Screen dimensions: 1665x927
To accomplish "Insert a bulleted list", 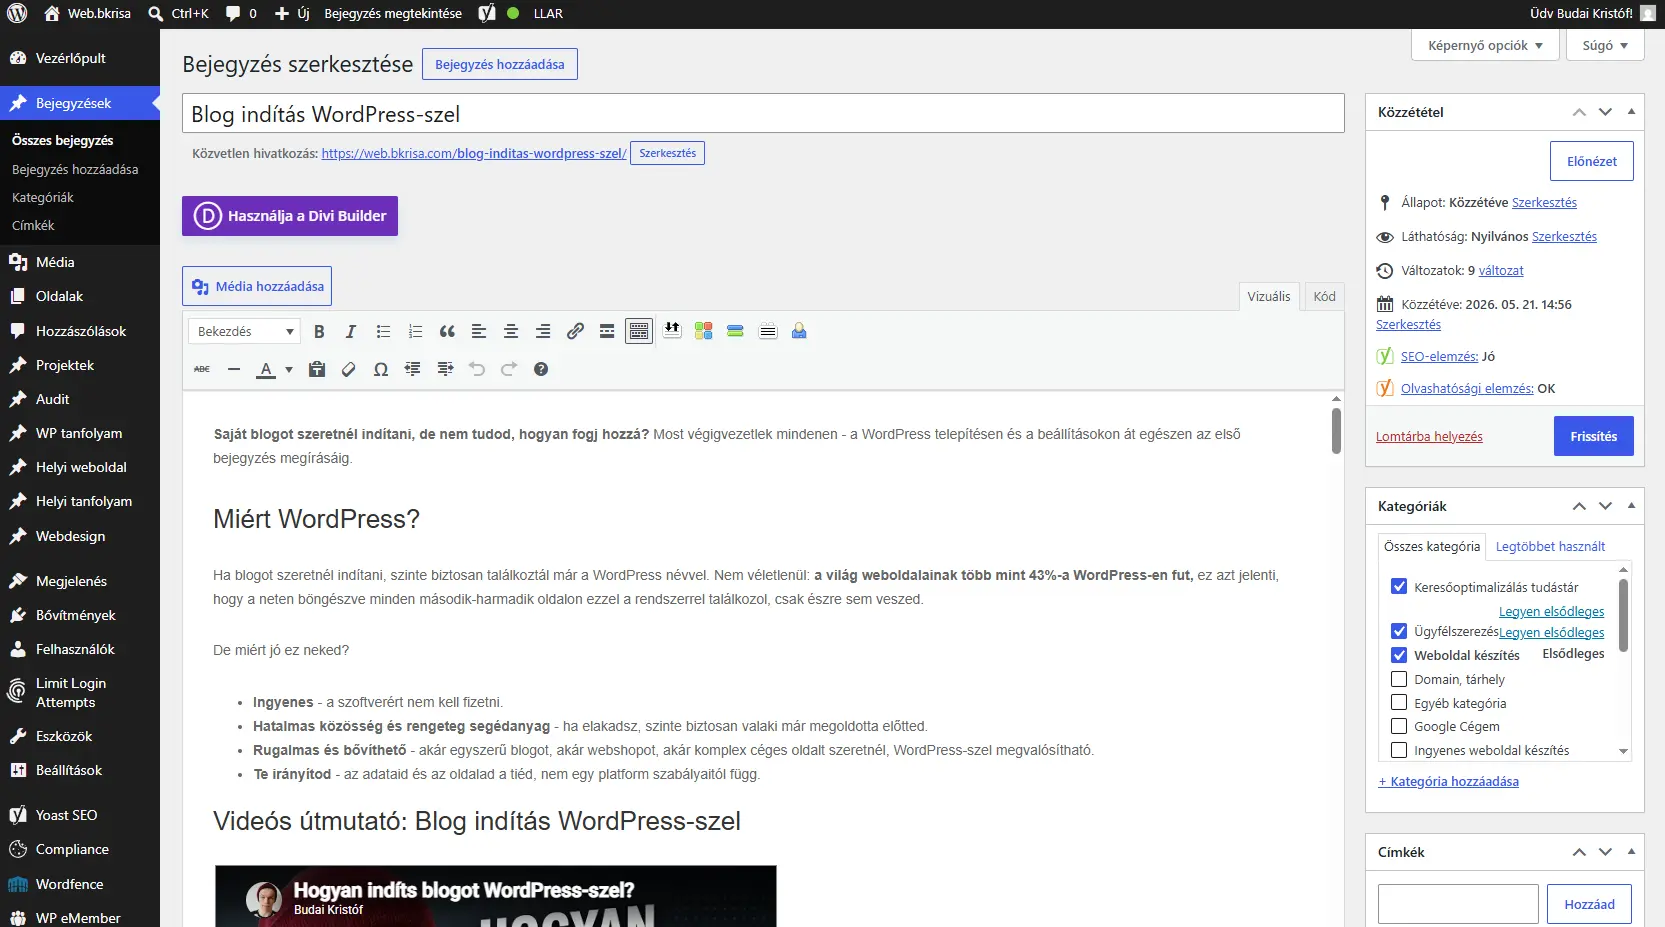I will pos(383,331).
